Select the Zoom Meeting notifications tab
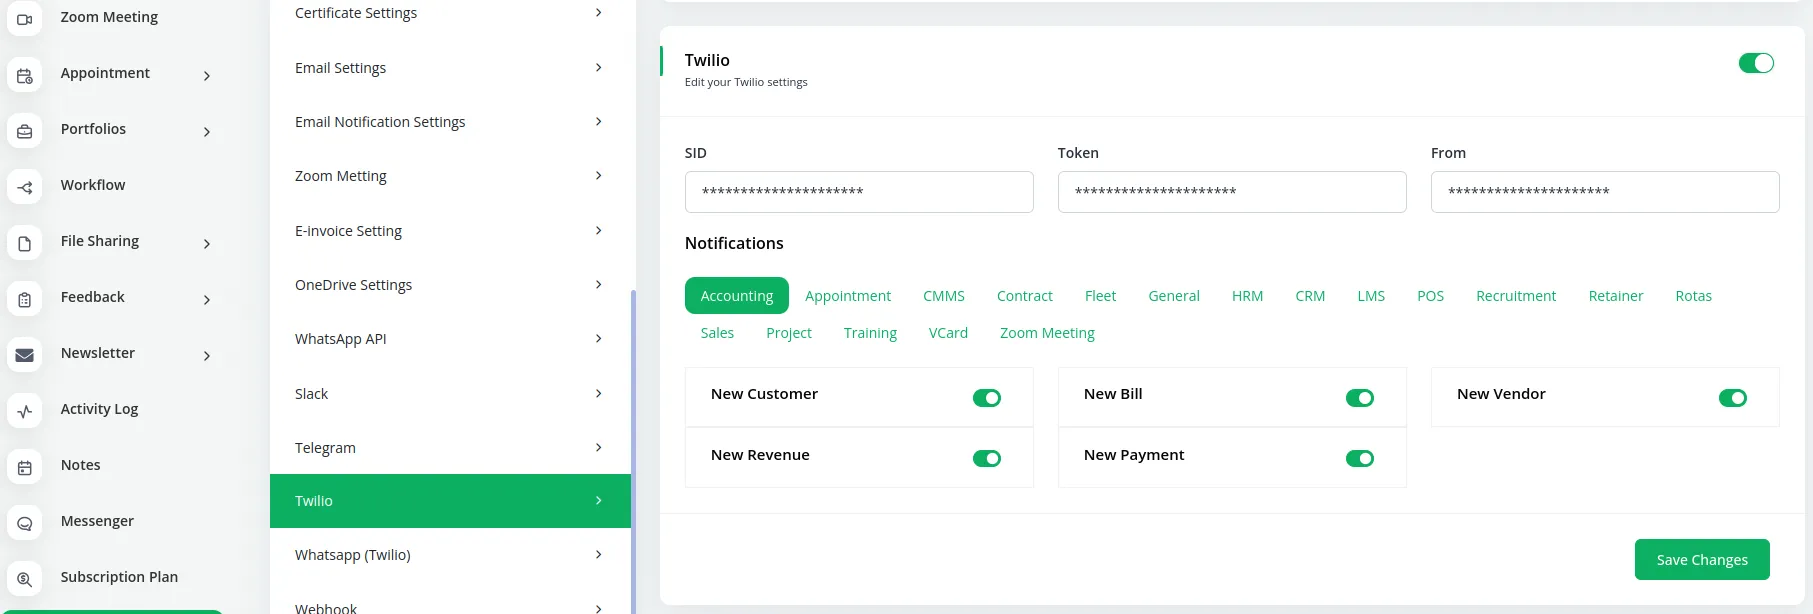 (x=1046, y=333)
